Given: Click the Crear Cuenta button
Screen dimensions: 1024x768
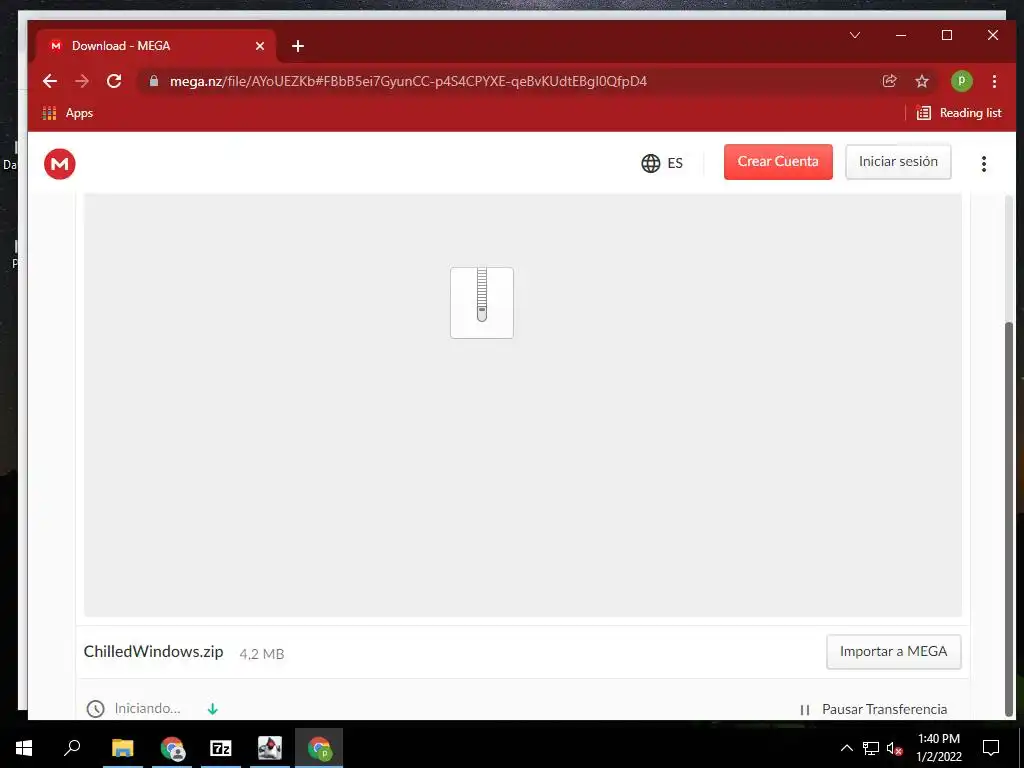Looking at the screenshot, I should (x=778, y=161).
